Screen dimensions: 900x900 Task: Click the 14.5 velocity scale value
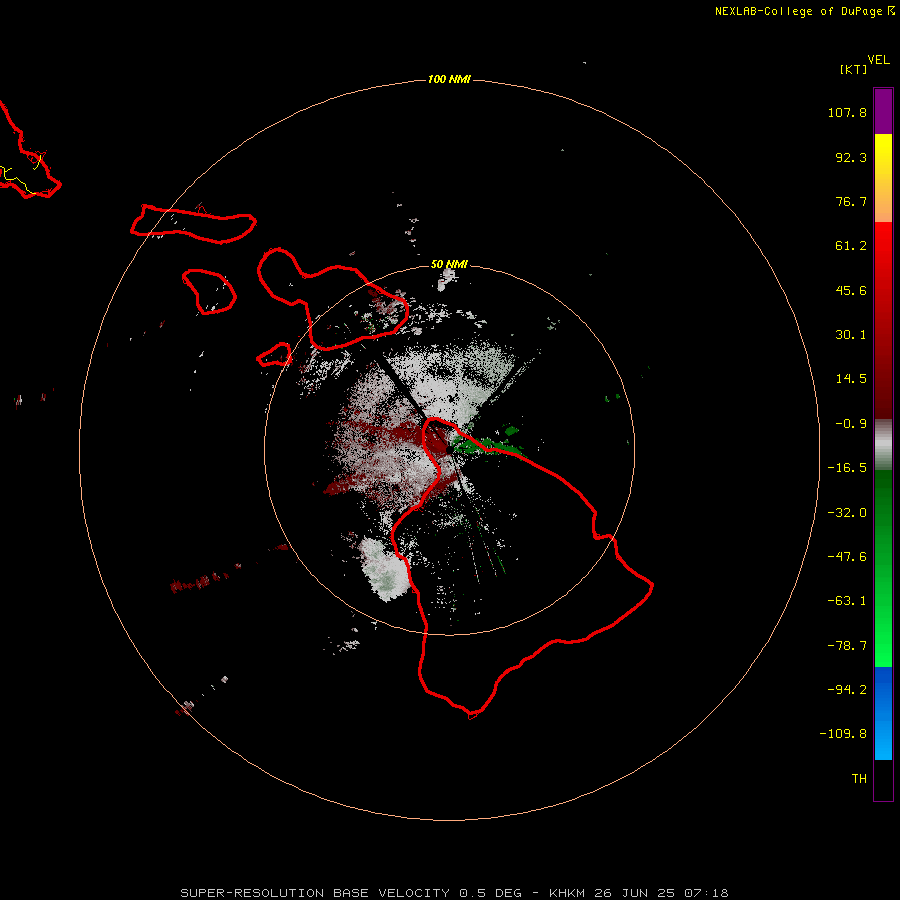point(851,379)
